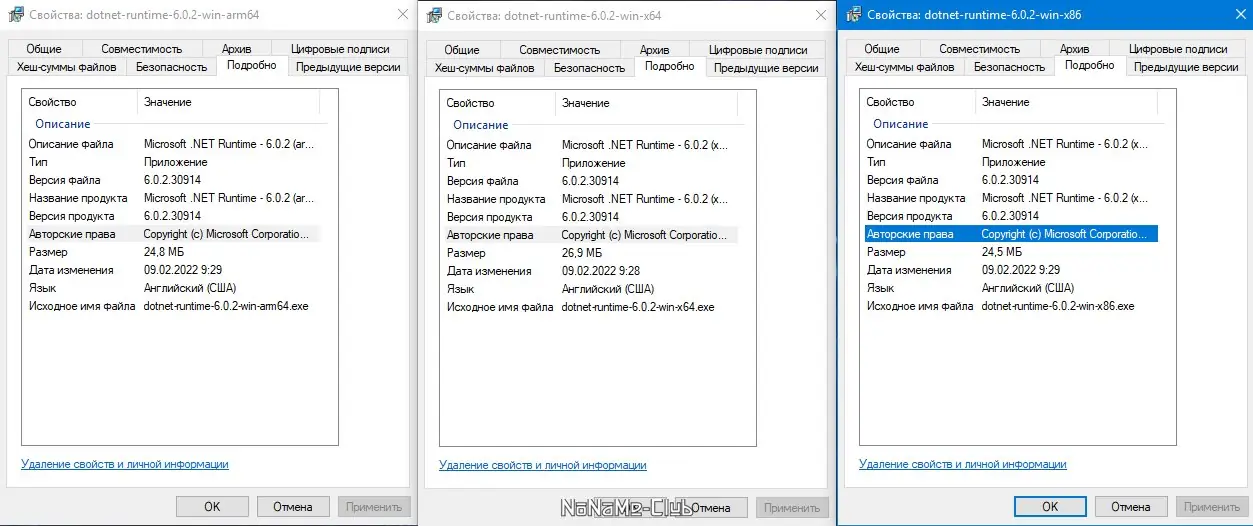Select Авторские права row in arm64 window
Viewport: 1253px width, 526px height.
171,234
